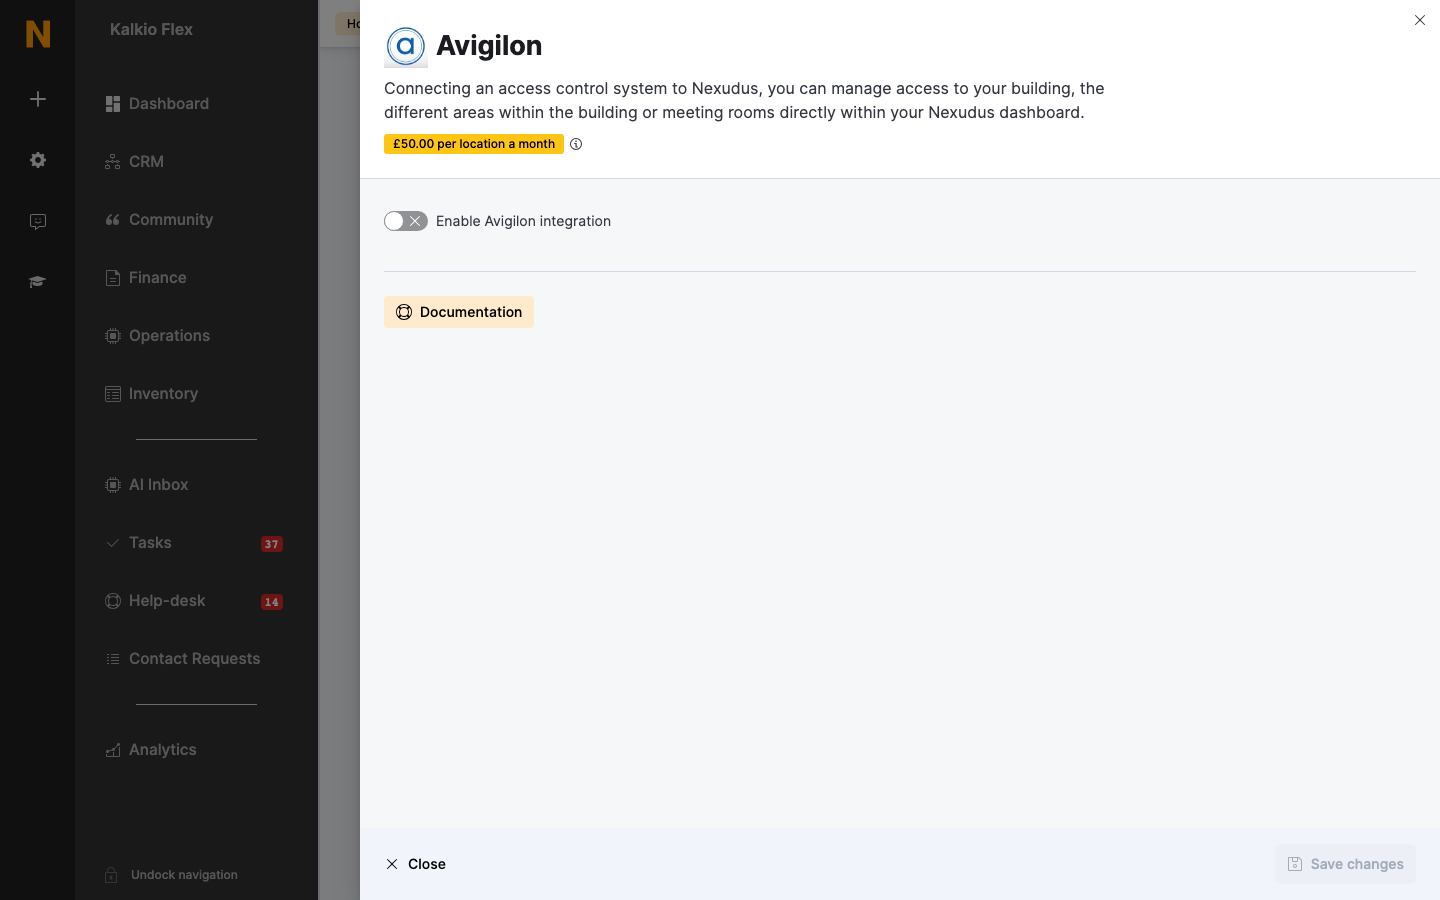The width and height of the screenshot is (1440, 900).
Task: Open AI Inbox in the navigation
Action: click(159, 485)
